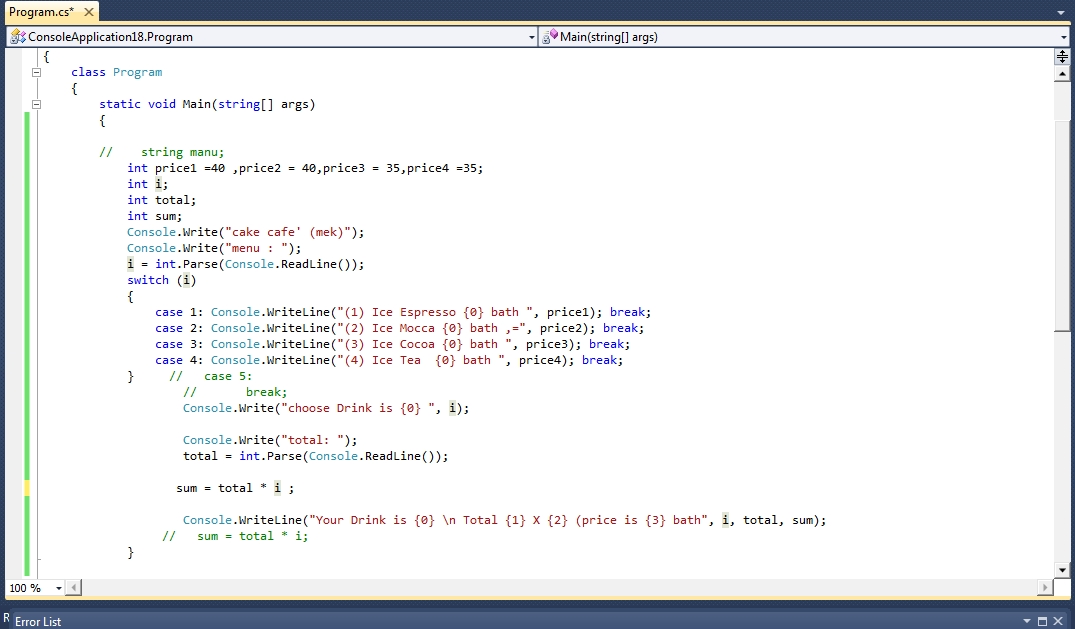
Task: Open the 100 % zoom level dropdown
Action: (58, 588)
